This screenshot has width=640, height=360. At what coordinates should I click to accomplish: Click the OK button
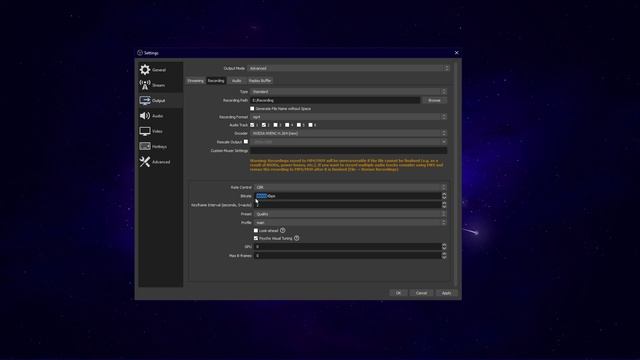tap(398, 293)
